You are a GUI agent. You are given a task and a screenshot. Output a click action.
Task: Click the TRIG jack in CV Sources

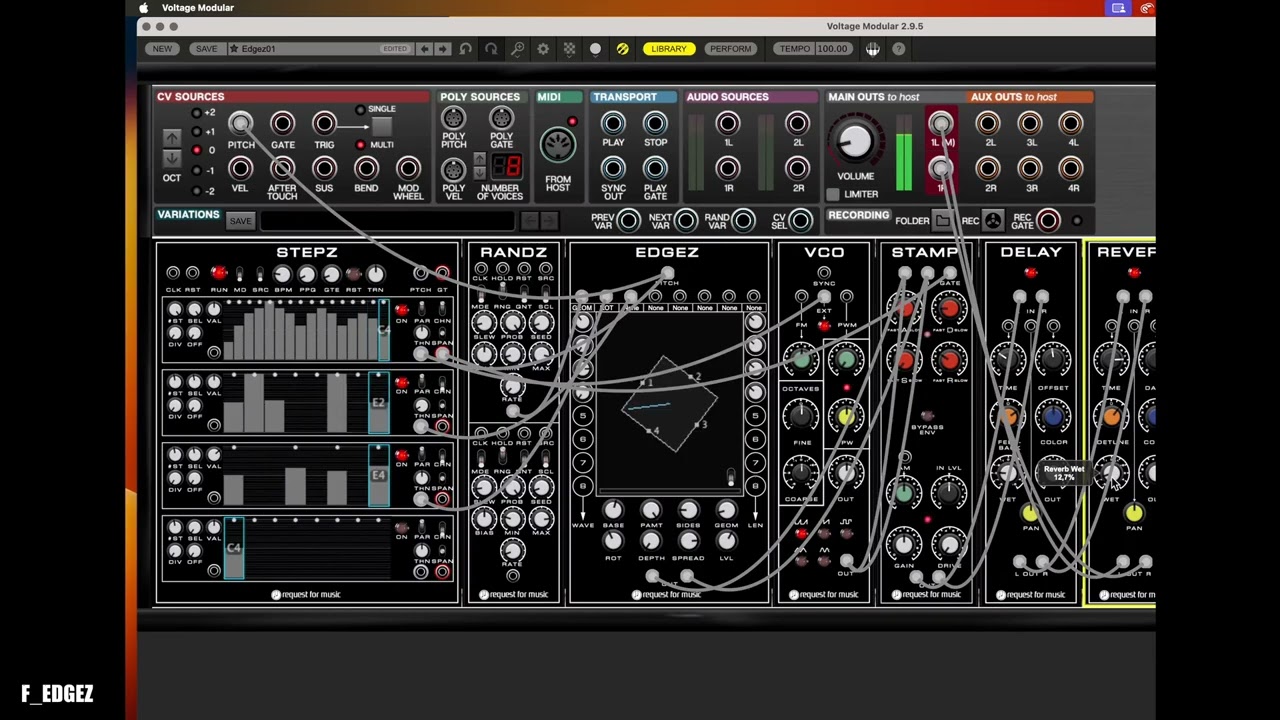(324, 124)
